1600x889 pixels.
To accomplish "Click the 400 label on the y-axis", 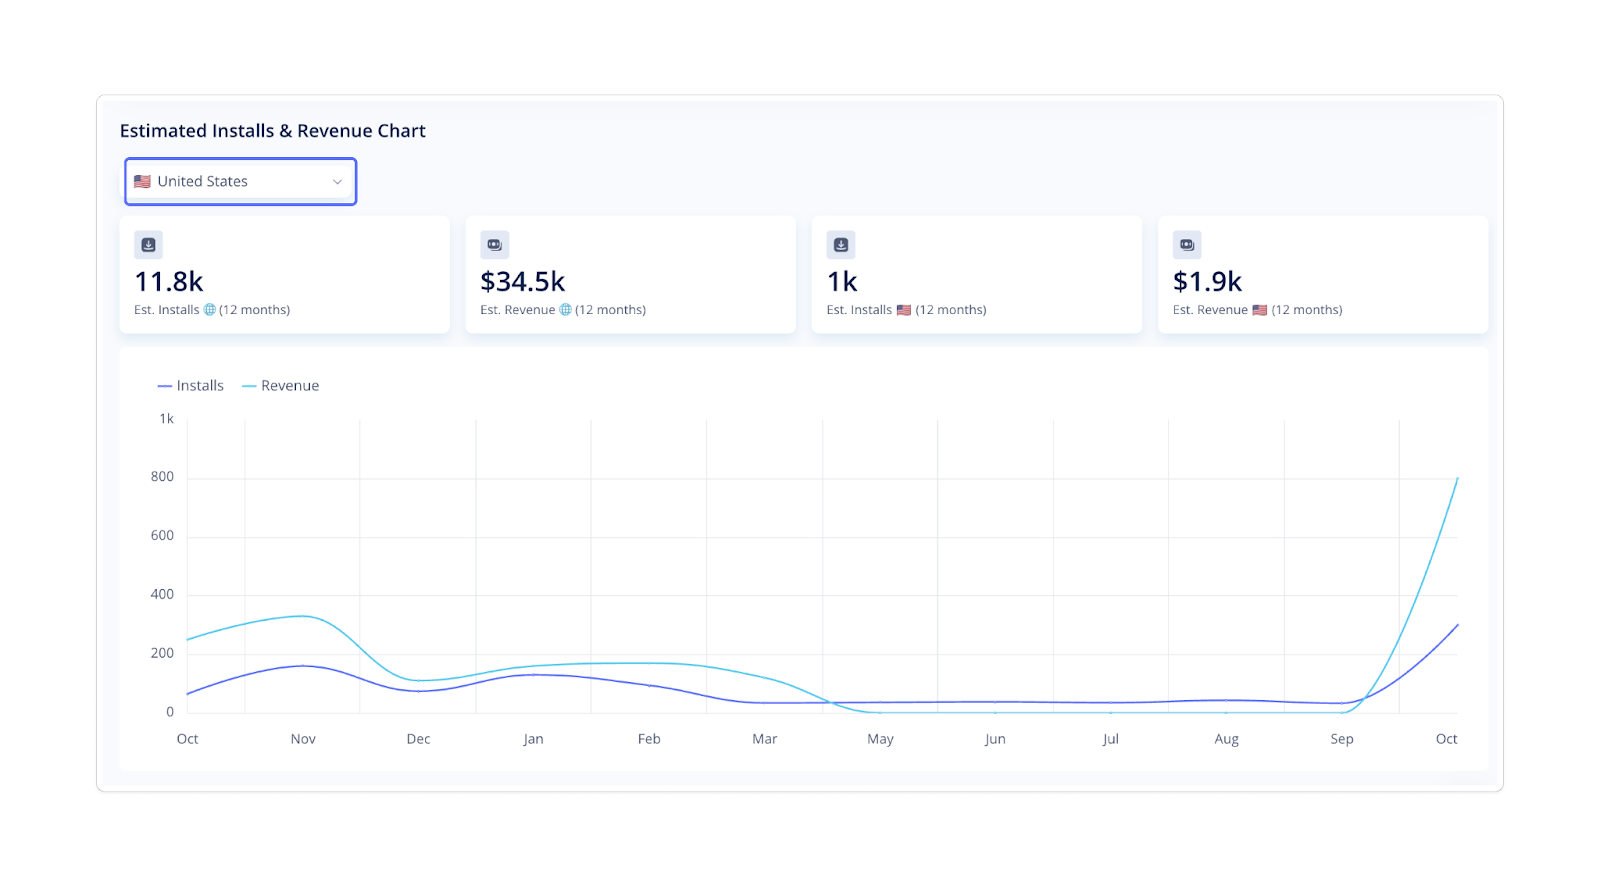I will 162,594.
